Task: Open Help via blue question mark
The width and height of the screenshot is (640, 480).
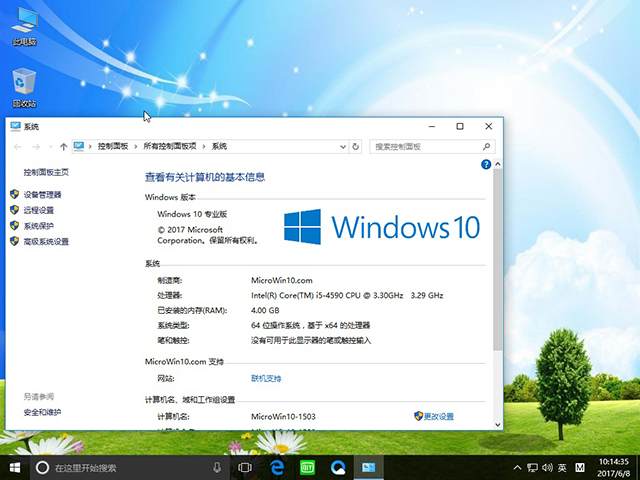Action: pos(486,164)
